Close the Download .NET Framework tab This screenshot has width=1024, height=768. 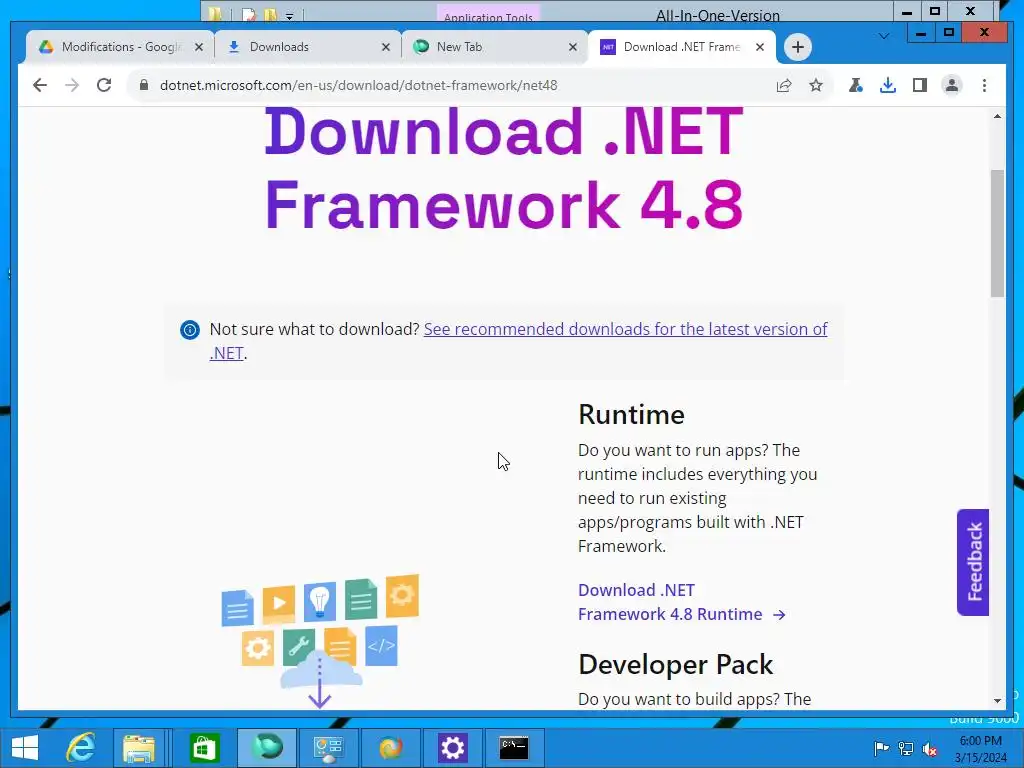(x=760, y=47)
